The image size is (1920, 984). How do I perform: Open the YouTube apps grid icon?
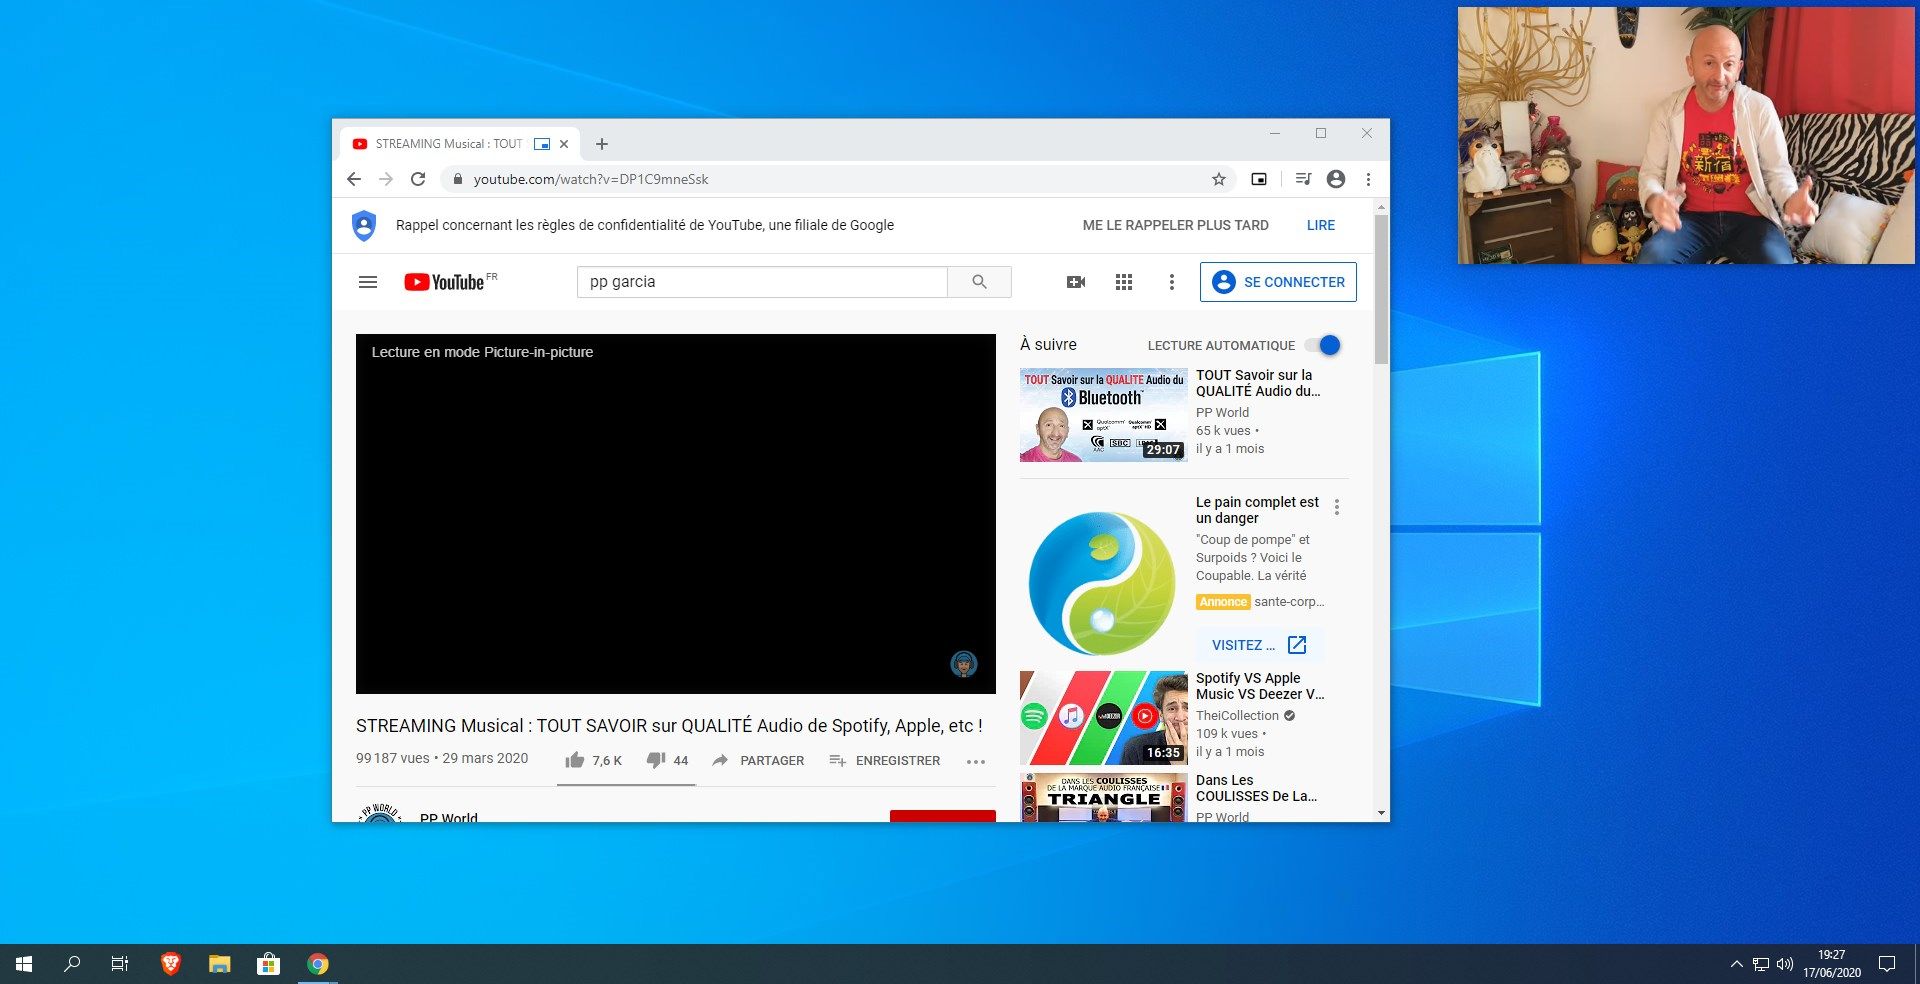[x=1124, y=282]
